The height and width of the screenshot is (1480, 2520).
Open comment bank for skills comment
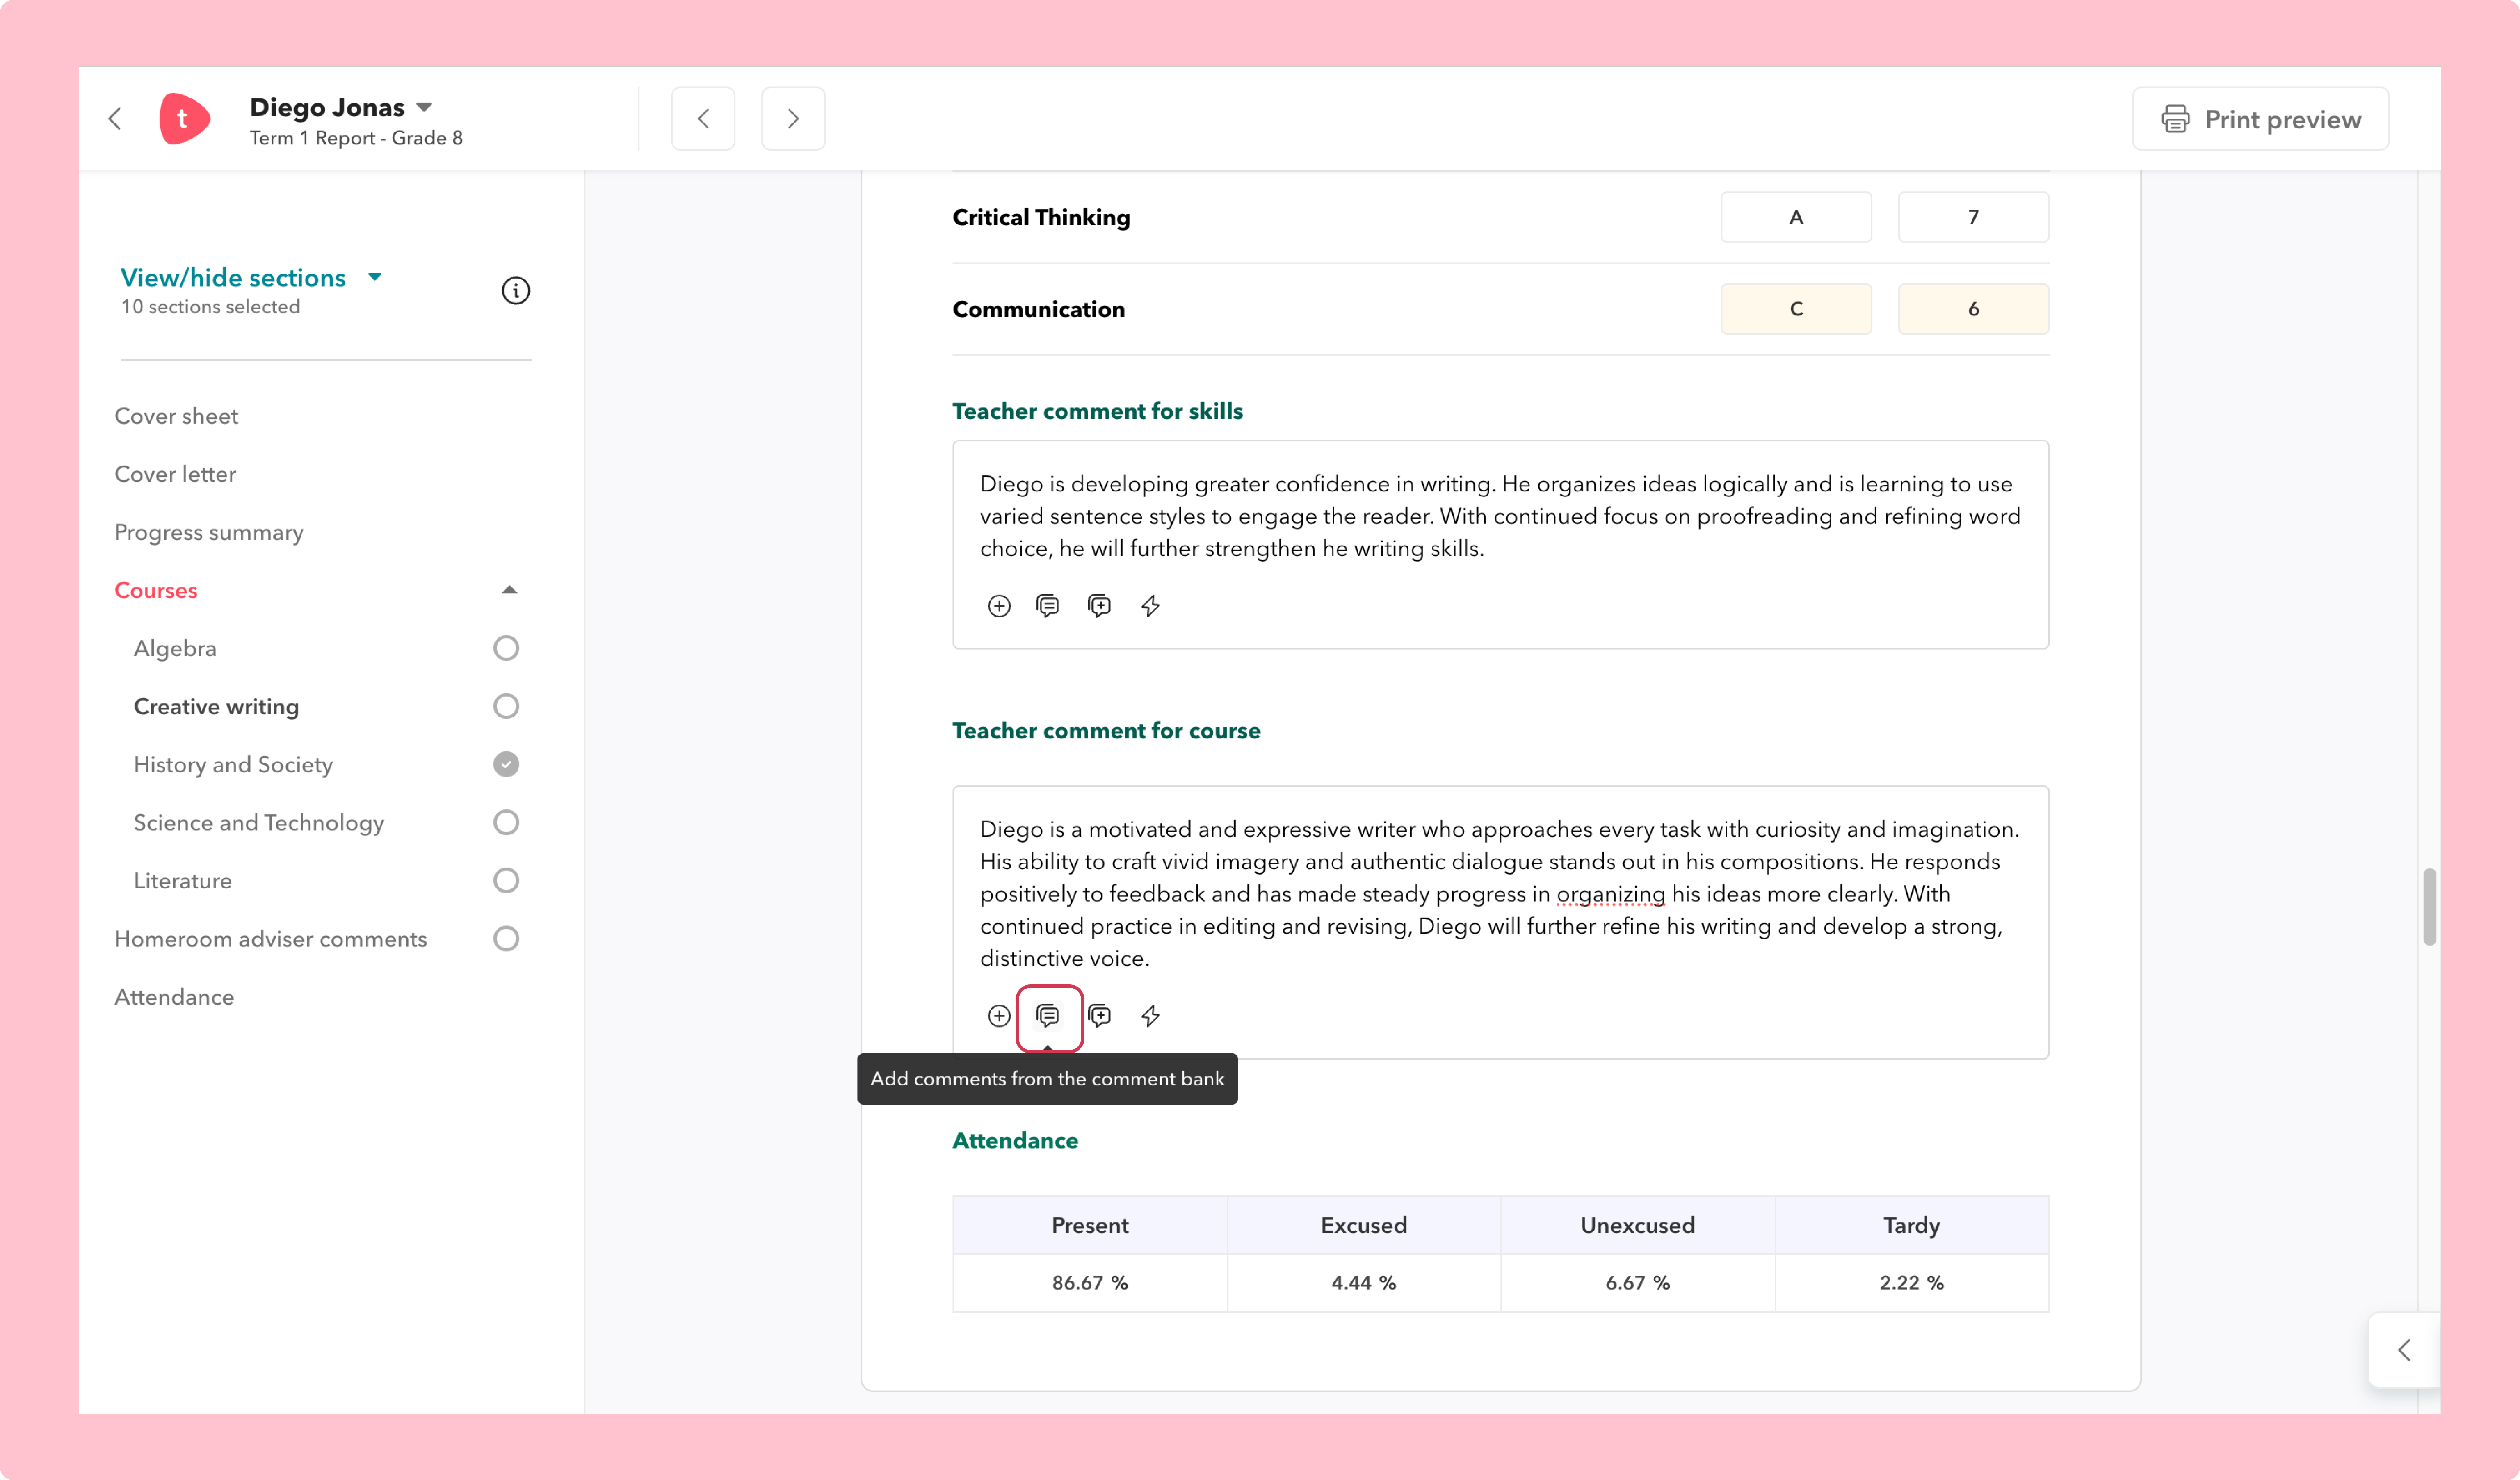pos(1047,605)
